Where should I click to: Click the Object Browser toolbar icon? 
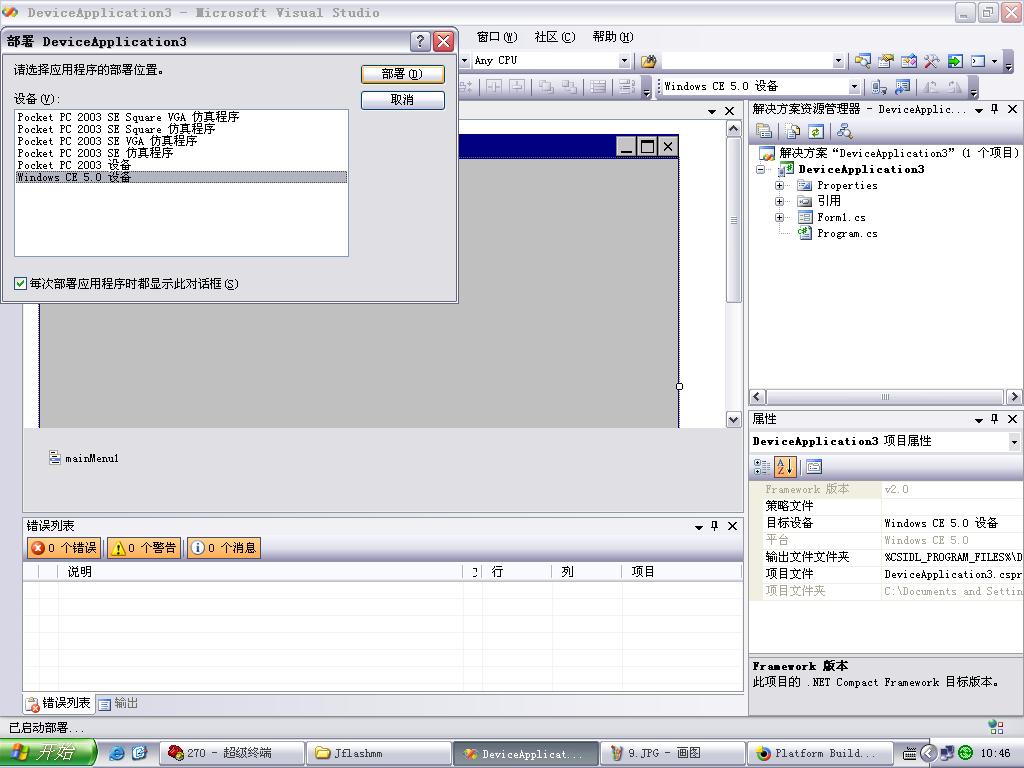pyautogui.click(x=908, y=61)
